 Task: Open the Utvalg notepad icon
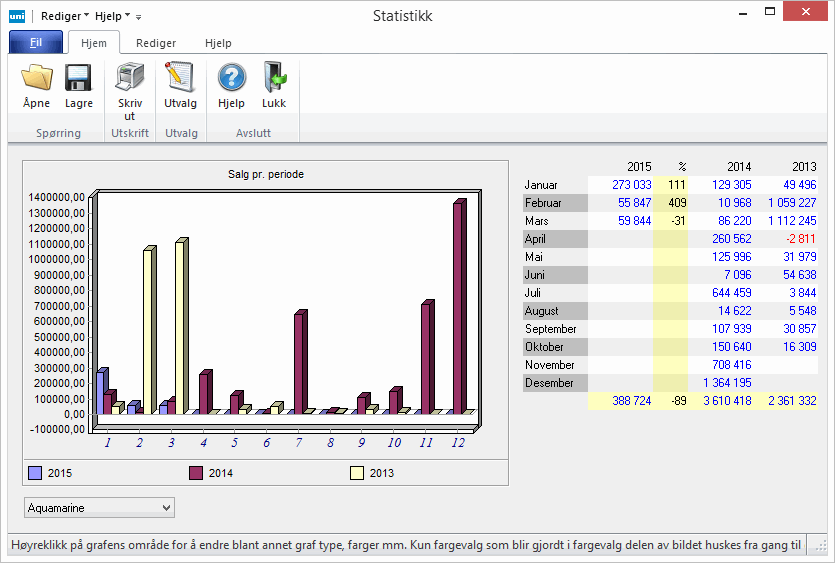[180, 79]
